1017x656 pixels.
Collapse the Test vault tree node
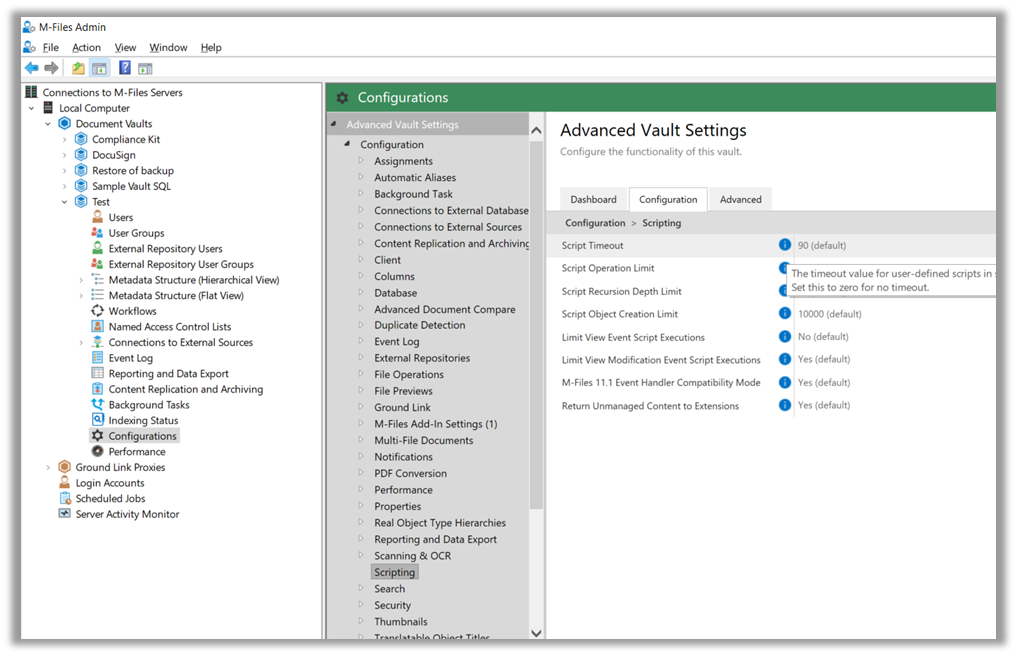click(64, 202)
